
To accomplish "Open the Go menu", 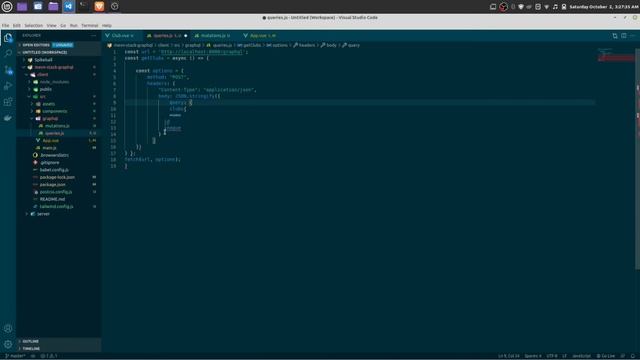I will pyautogui.click(x=63, y=25).
